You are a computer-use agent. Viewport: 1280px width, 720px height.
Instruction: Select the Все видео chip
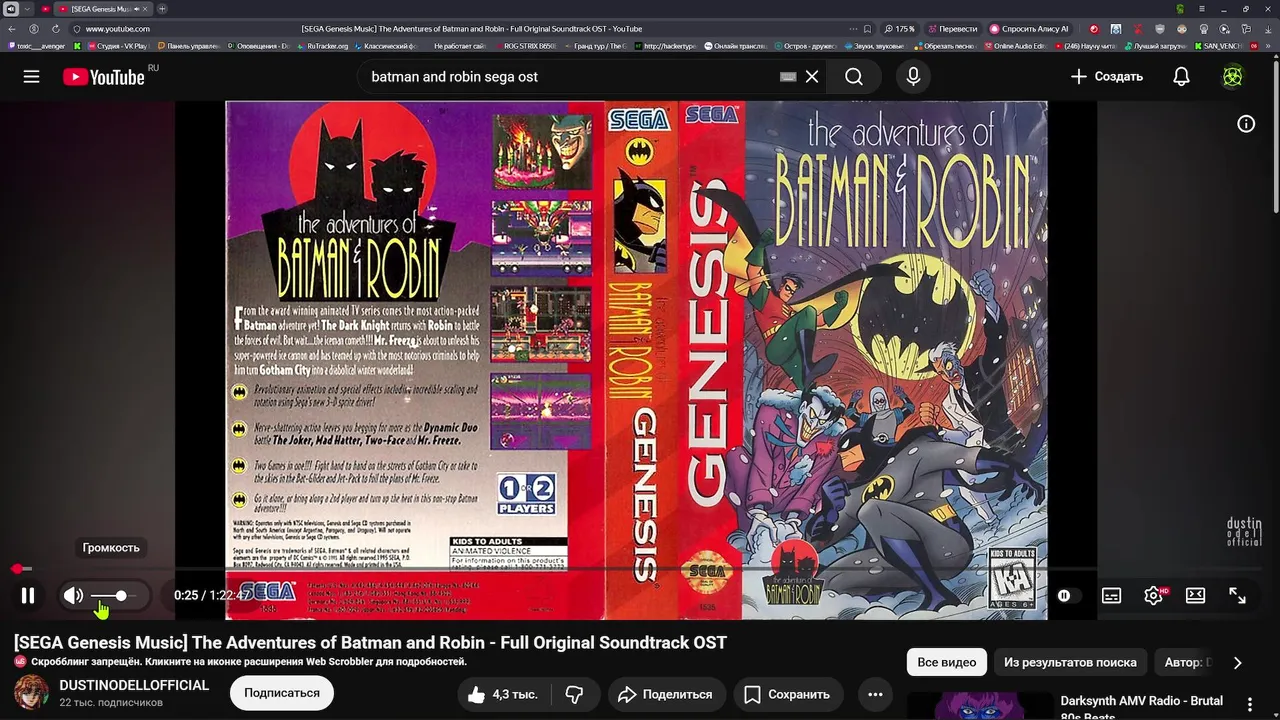(x=946, y=662)
